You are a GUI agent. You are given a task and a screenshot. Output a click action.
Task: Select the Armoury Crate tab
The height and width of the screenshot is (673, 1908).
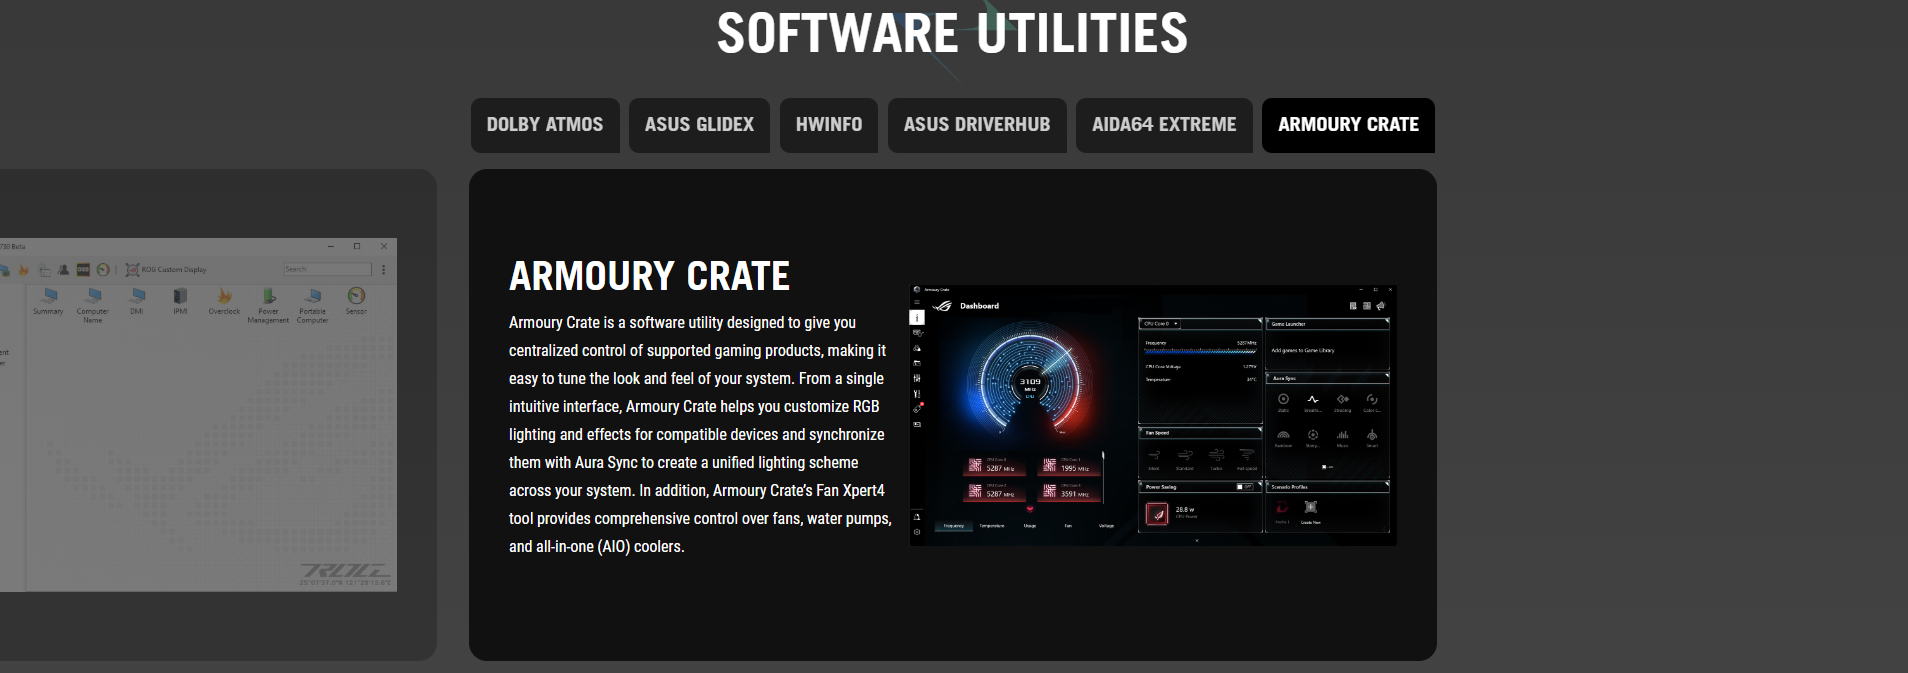click(x=1348, y=125)
